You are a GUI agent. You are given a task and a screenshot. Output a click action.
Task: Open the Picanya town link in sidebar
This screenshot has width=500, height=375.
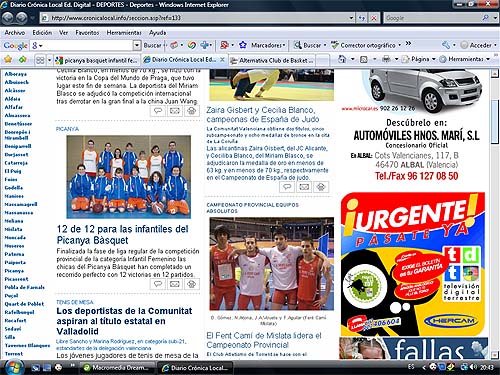[14, 271]
